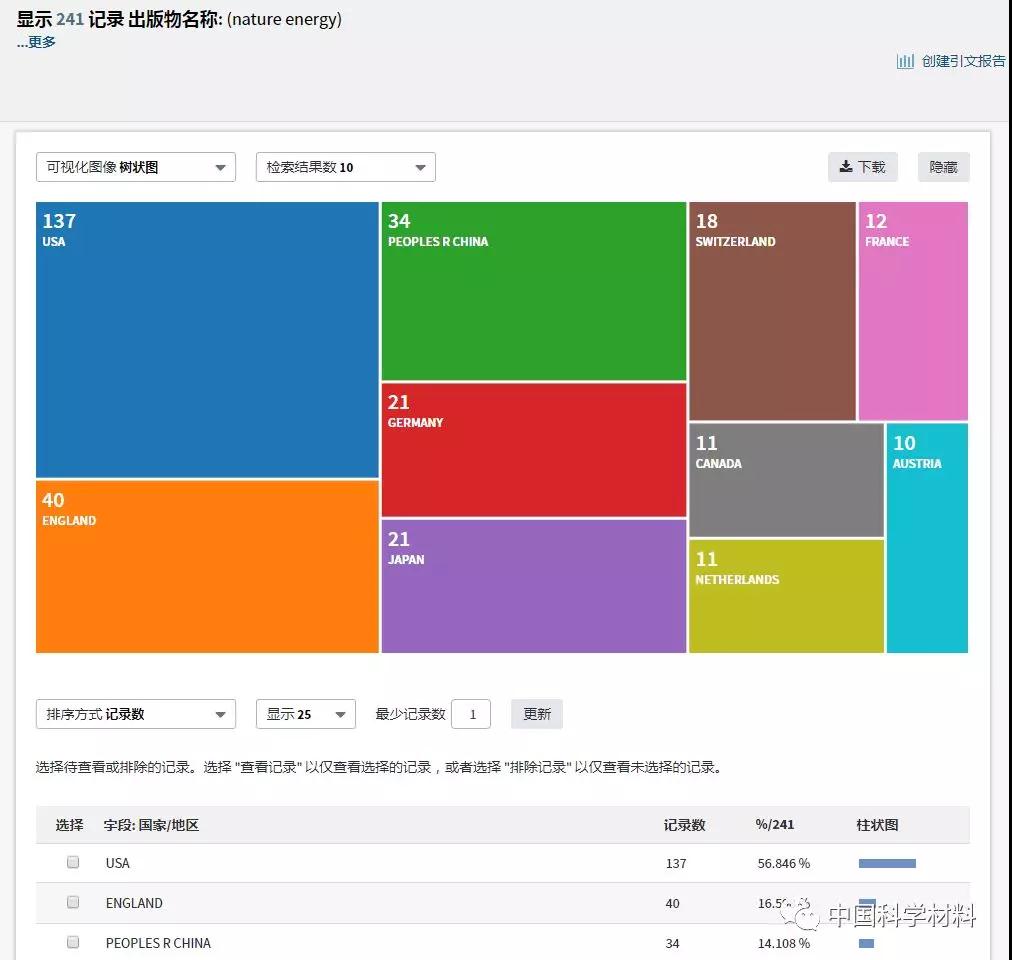Click the brown SWITZERLAND treemap tile

point(772,311)
